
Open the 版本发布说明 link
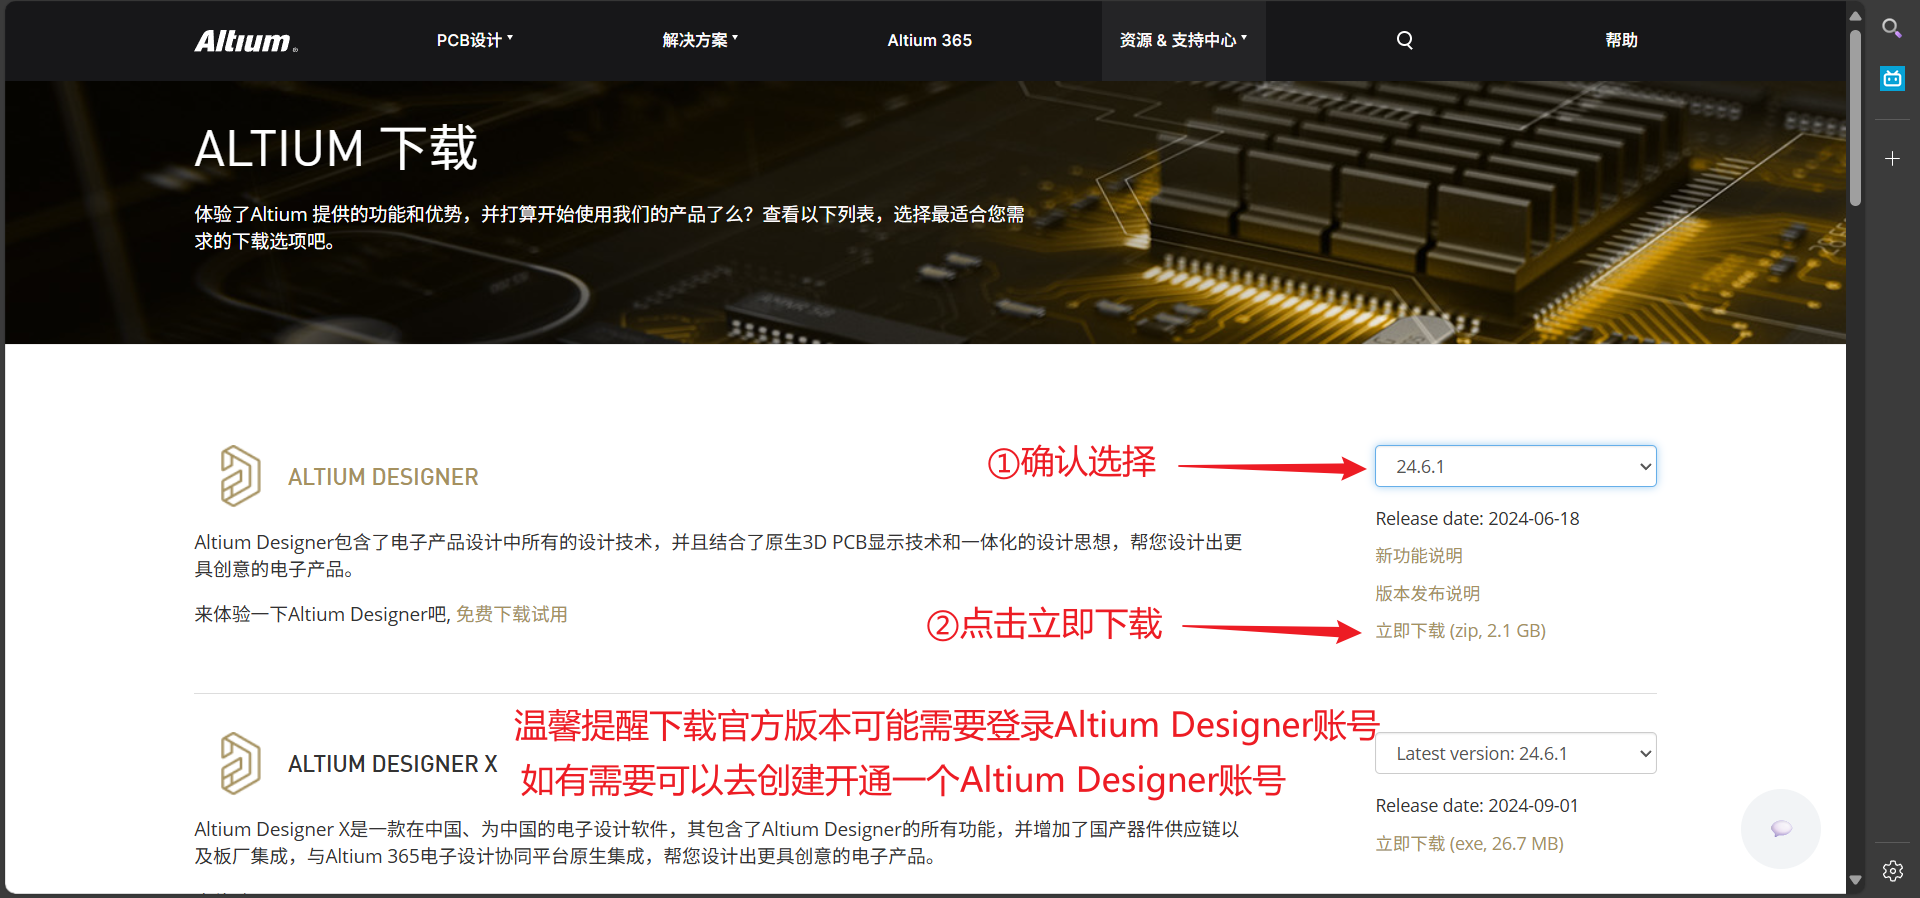[1427, 593]
